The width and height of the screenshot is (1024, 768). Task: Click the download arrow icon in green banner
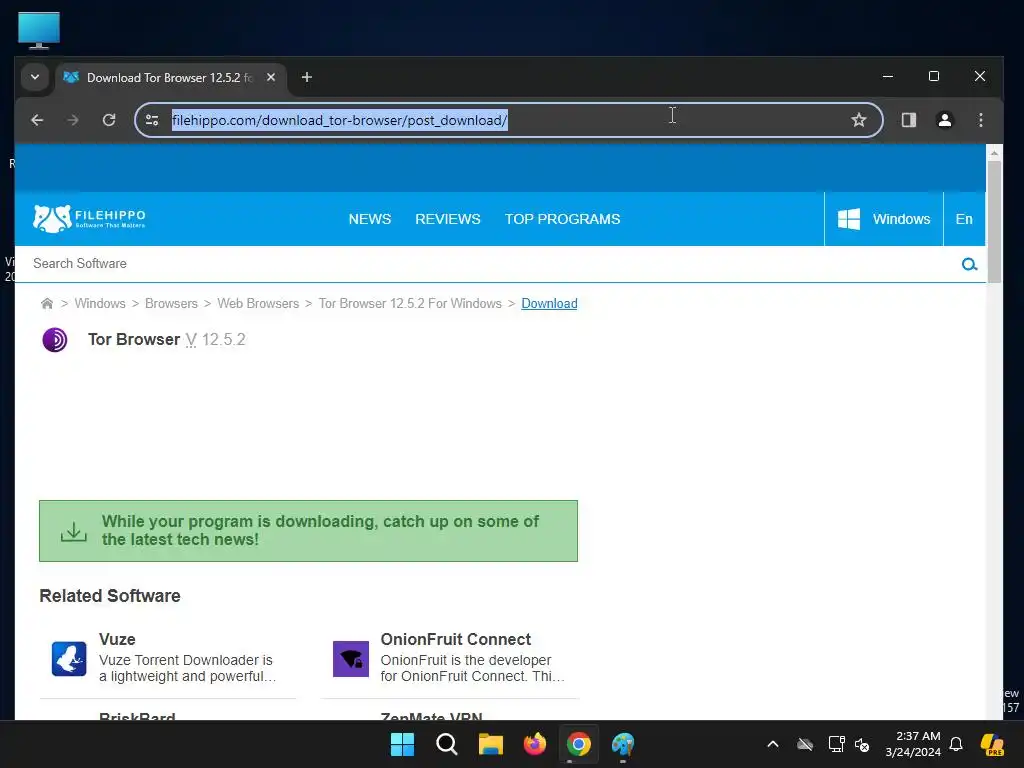74,531
